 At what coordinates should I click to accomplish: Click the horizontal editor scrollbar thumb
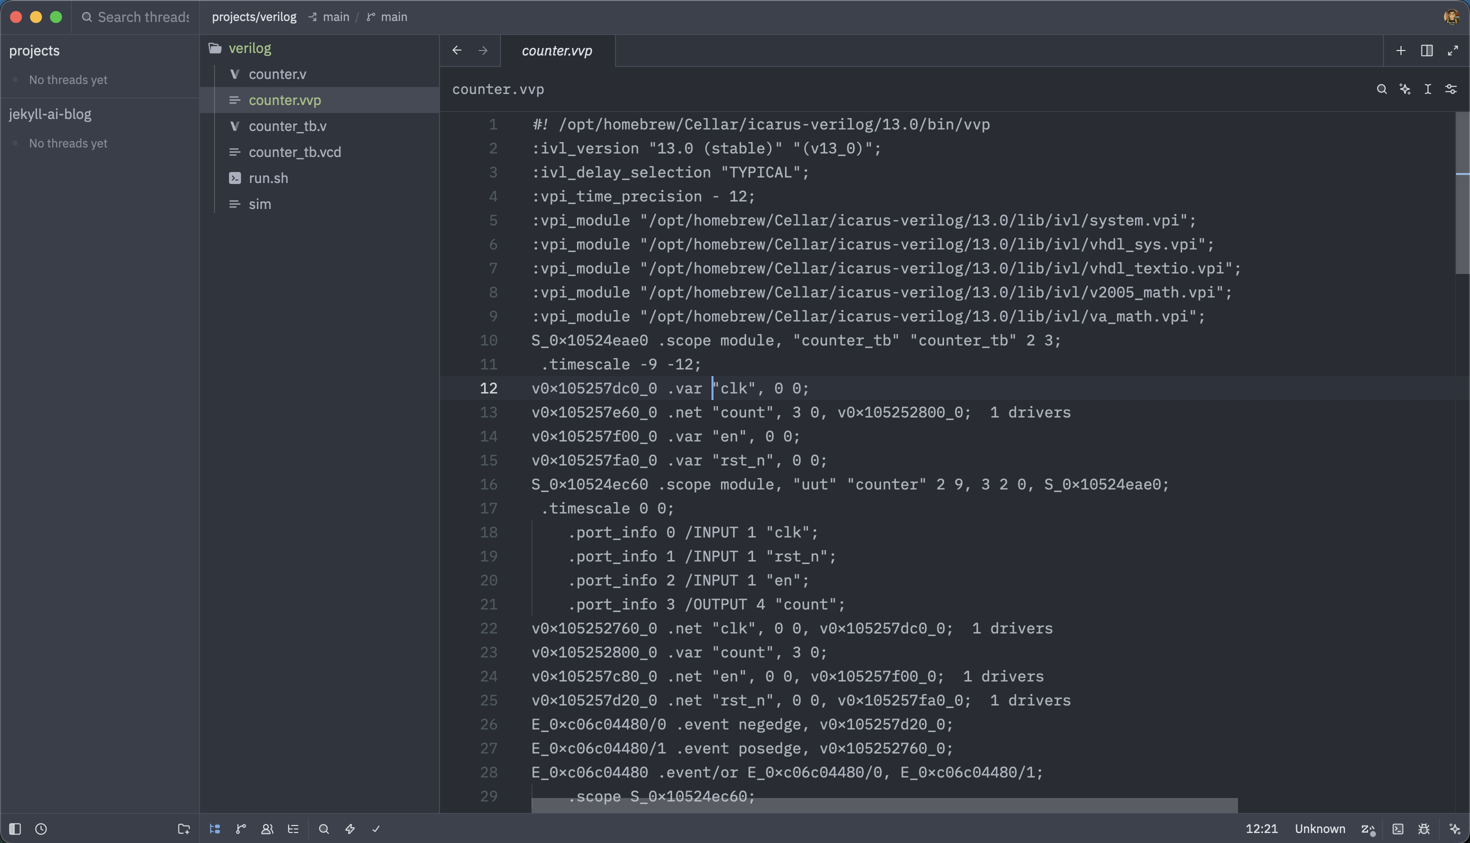pos(884,805)
